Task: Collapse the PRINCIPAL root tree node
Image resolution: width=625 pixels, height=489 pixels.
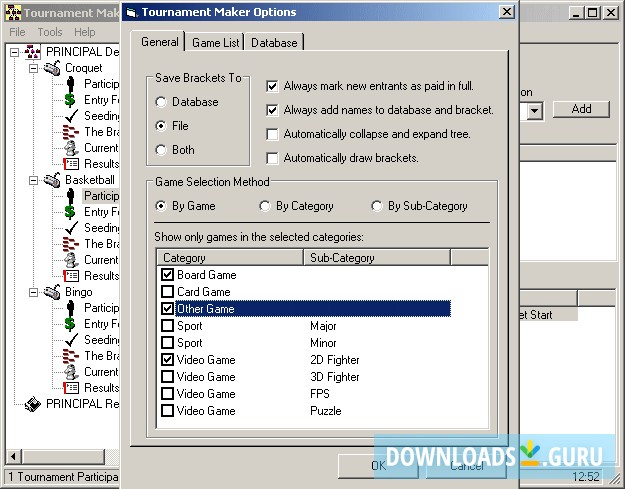Action: 15,52
